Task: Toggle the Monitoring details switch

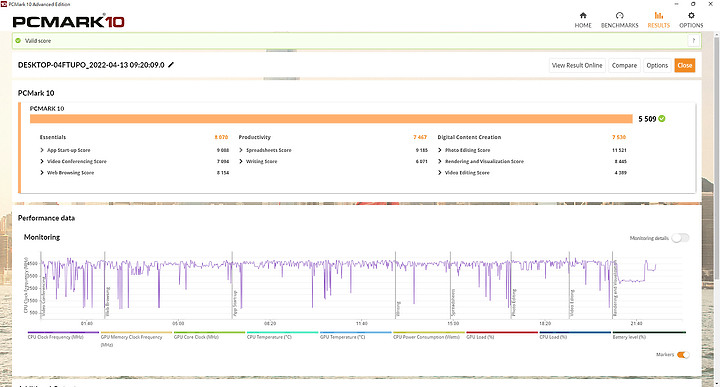Action: click(680, 238)
